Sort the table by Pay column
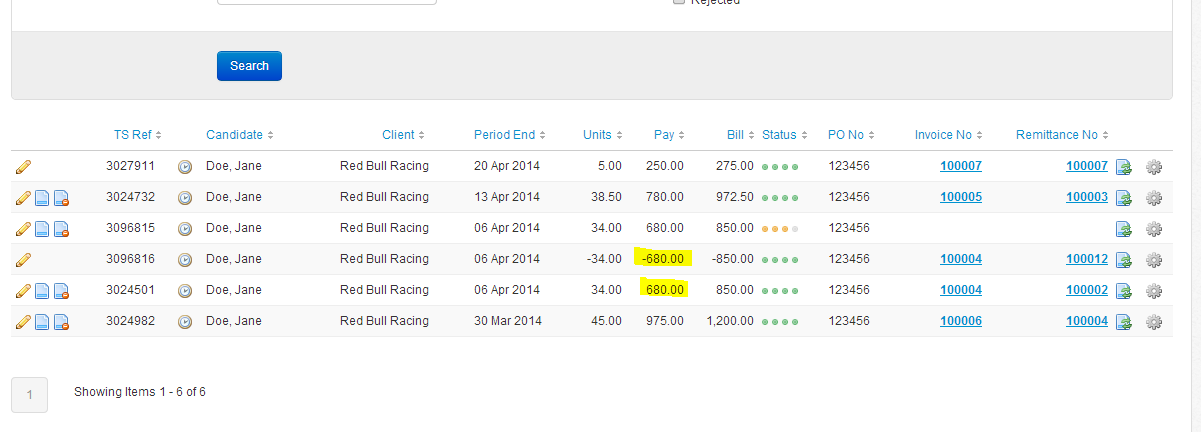 tap(669, 135)
